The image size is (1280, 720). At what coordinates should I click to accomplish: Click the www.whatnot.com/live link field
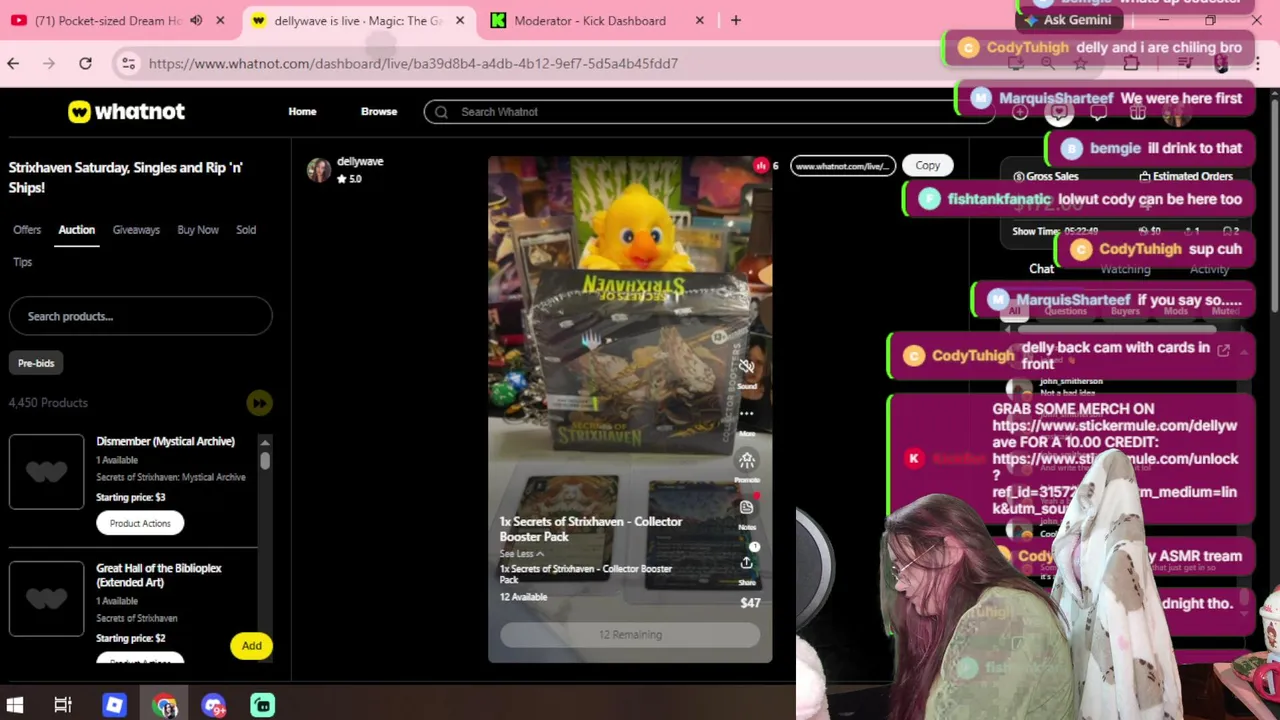[842, 166]
